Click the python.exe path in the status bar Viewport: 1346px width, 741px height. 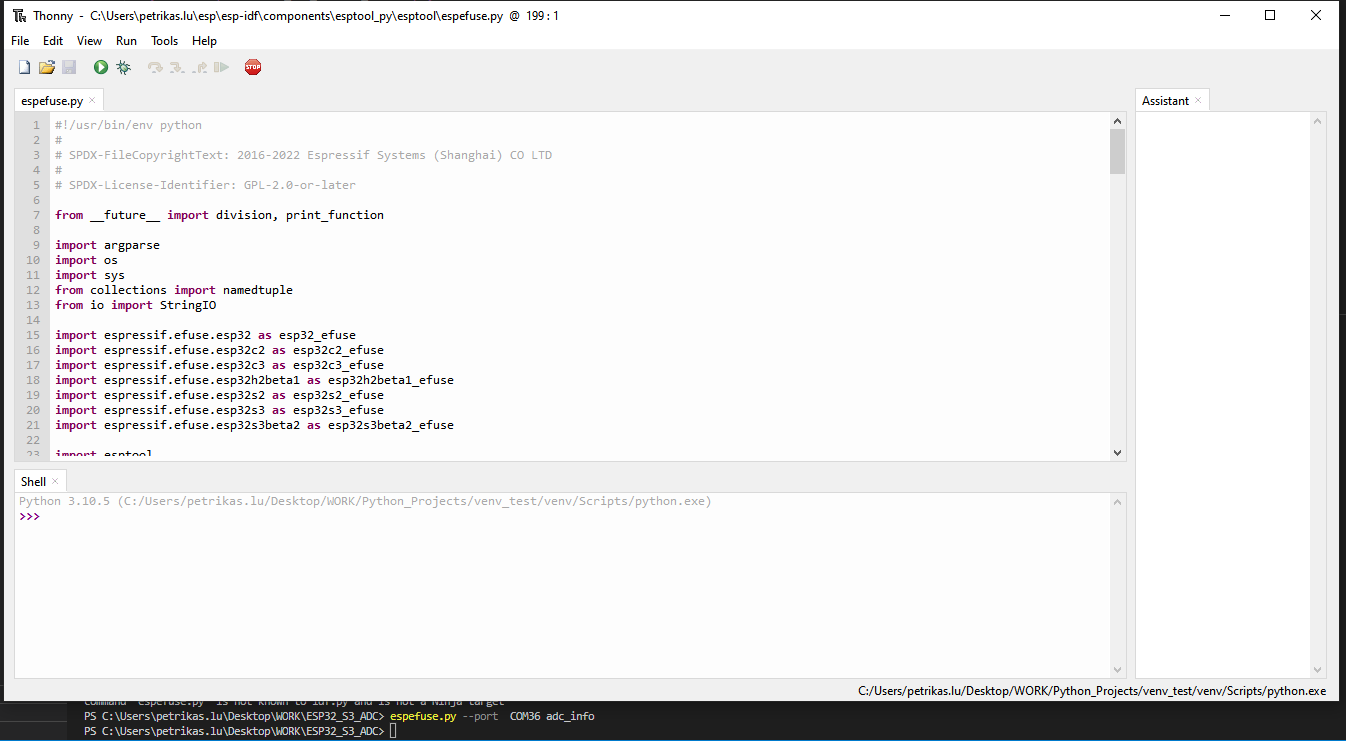pyautogui.click(x=1090, y=690)
